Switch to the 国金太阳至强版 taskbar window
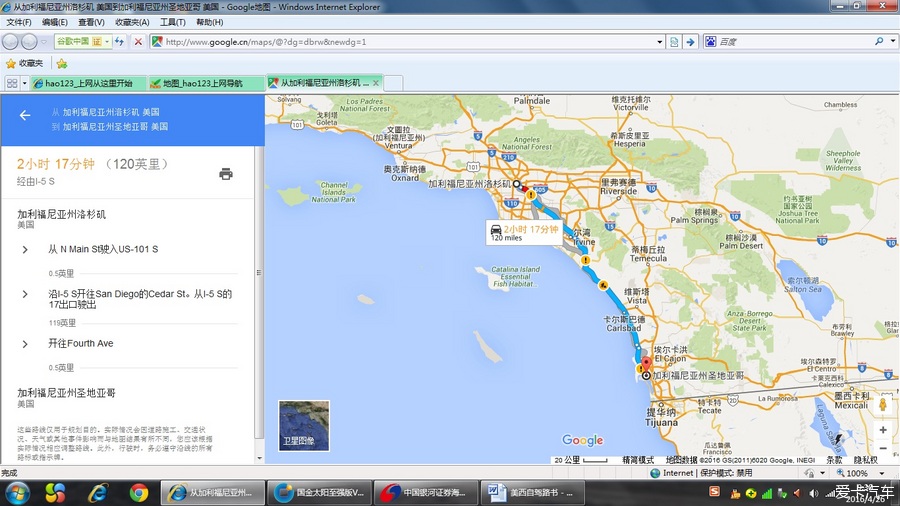Viewport: 900px width, 506px height. 319,493
